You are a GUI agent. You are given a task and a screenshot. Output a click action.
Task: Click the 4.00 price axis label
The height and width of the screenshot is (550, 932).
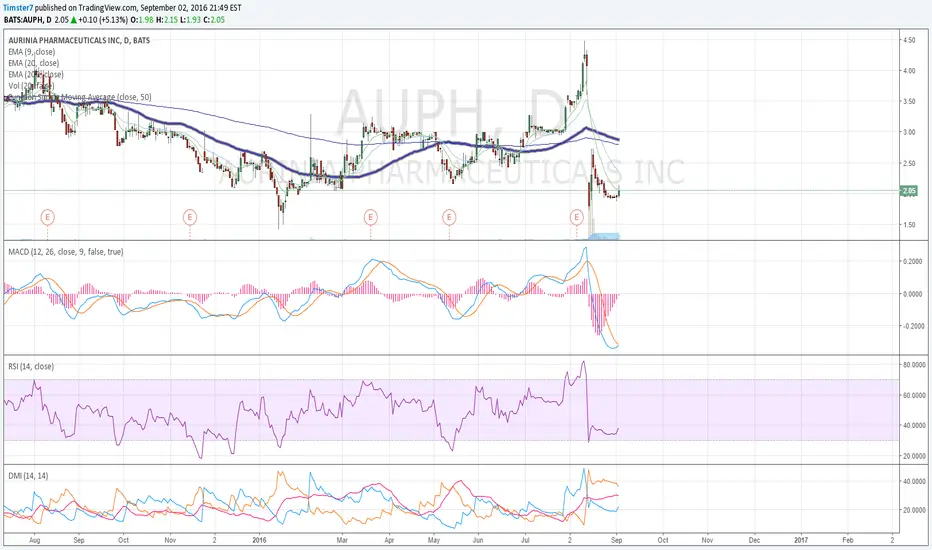pyautogui.click(x=909, y=71)
